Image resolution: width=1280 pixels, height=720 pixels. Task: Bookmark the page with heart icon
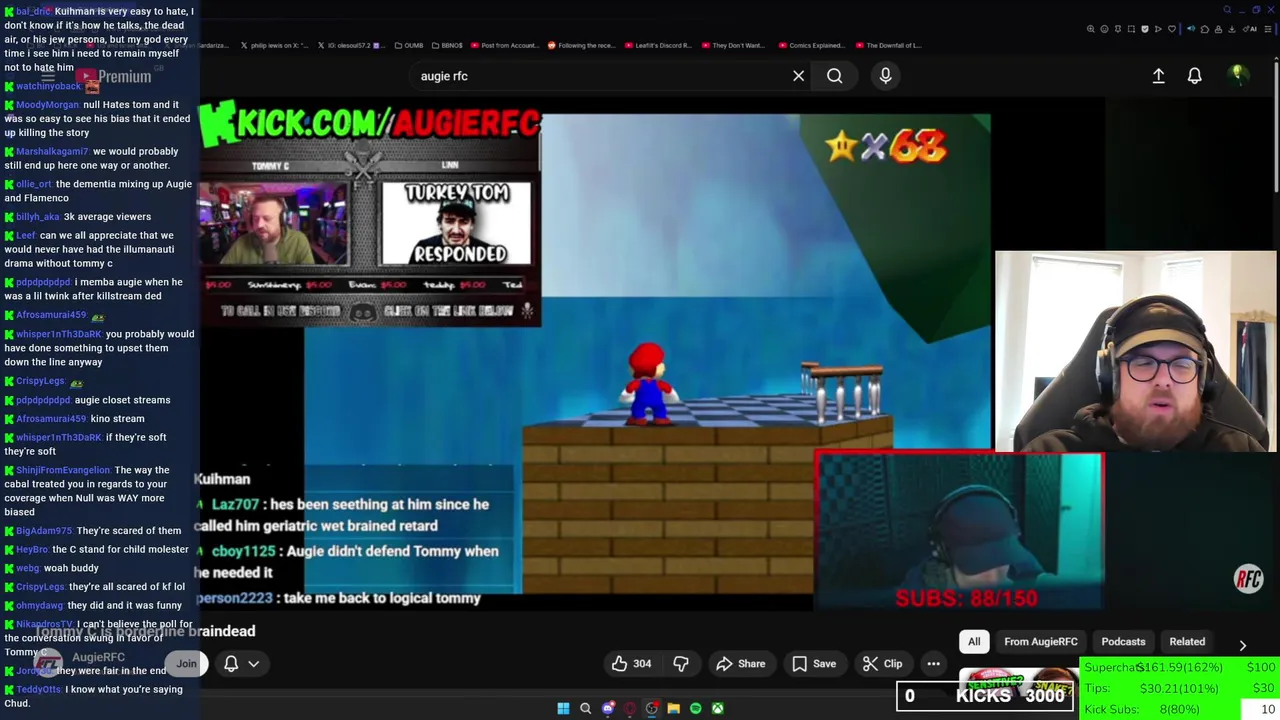(x=1172, y=29)
